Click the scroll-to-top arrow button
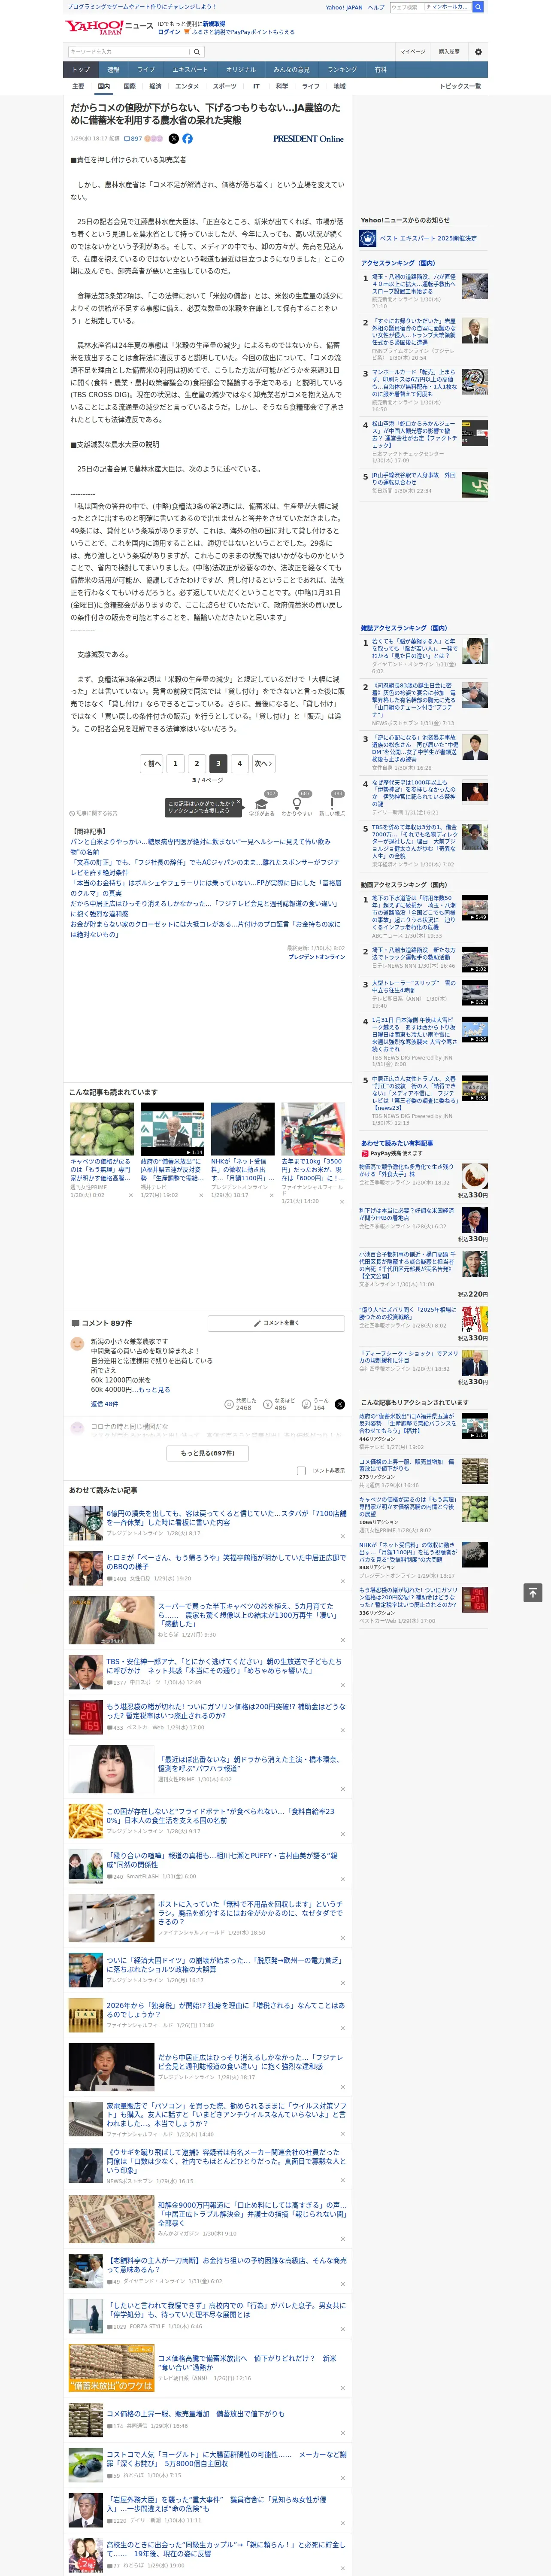551x2576 pixels. (533, 1592)
